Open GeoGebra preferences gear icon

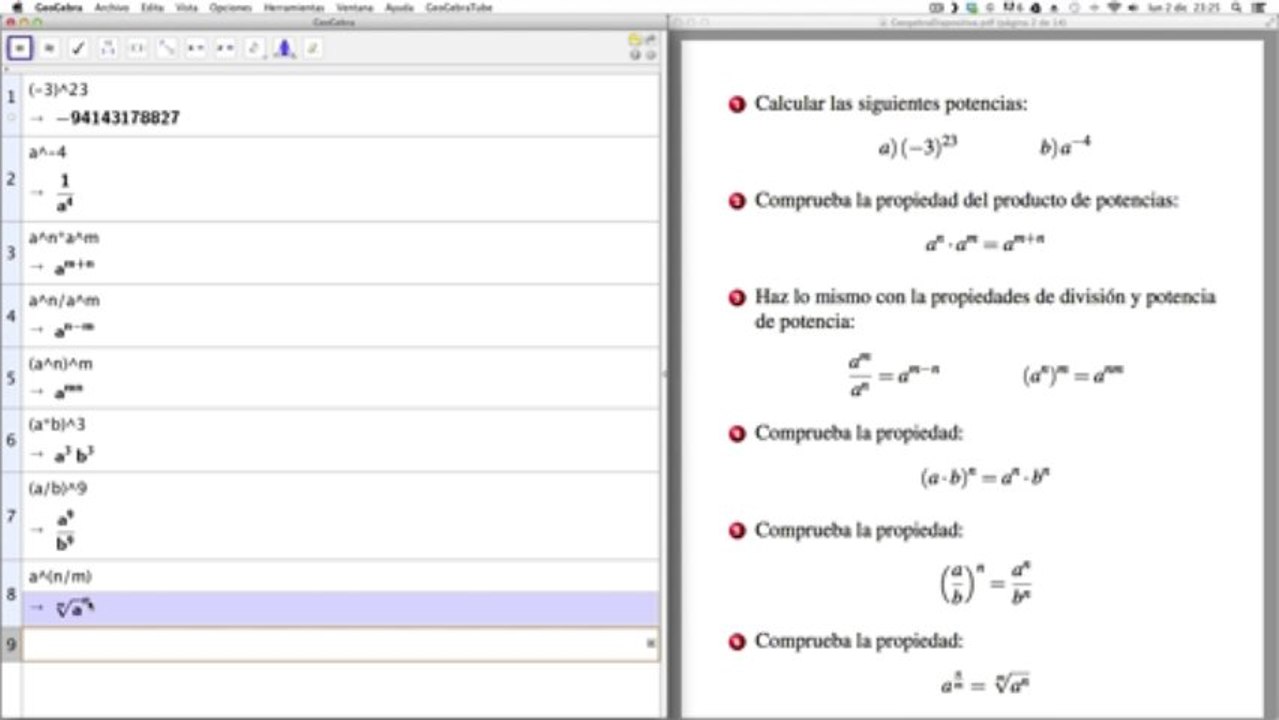tap(649, 54)
